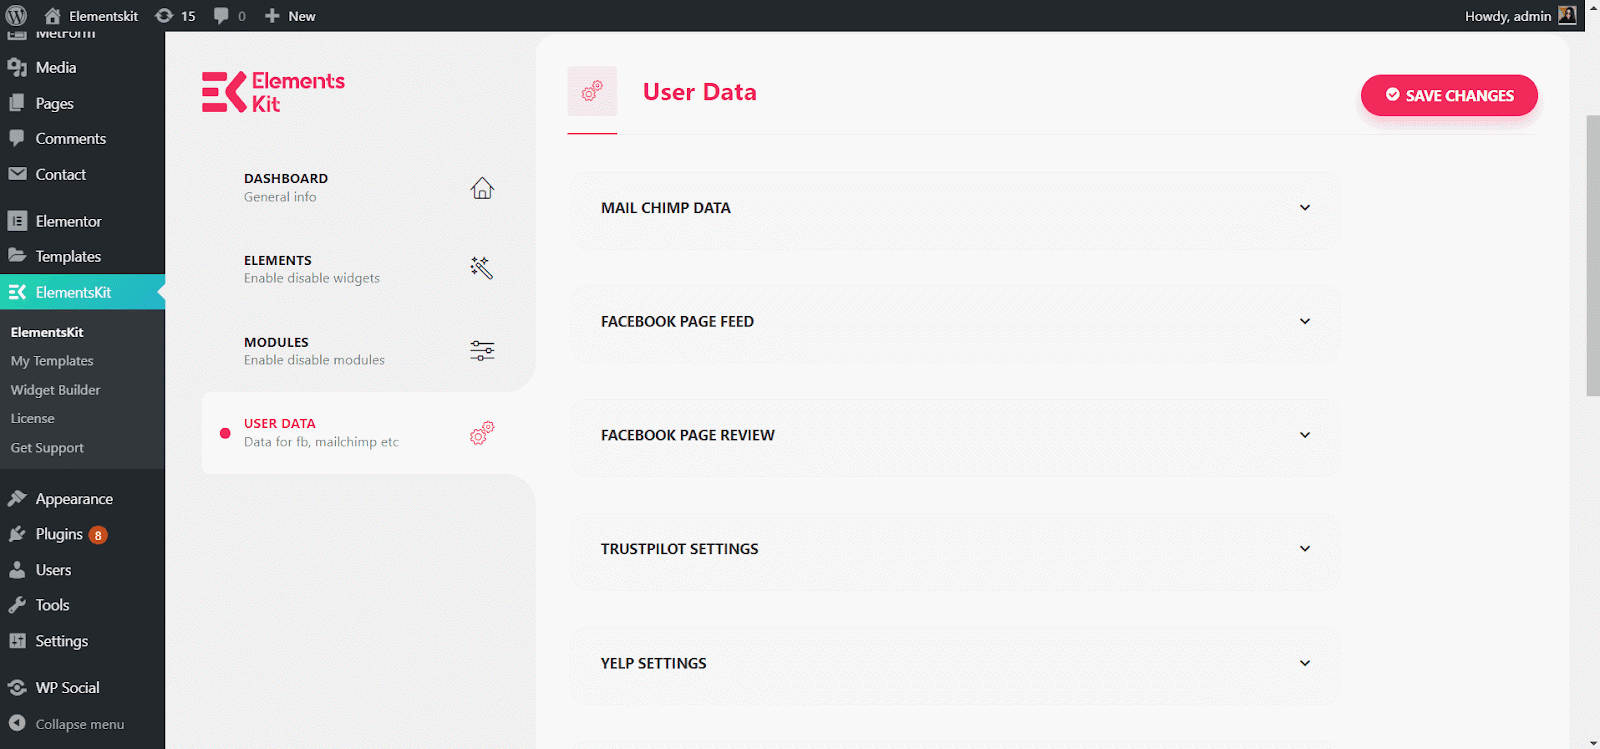Expand the Trustpilot Settings chevron
The image size is (1600, 749).
pos(1305,549)
